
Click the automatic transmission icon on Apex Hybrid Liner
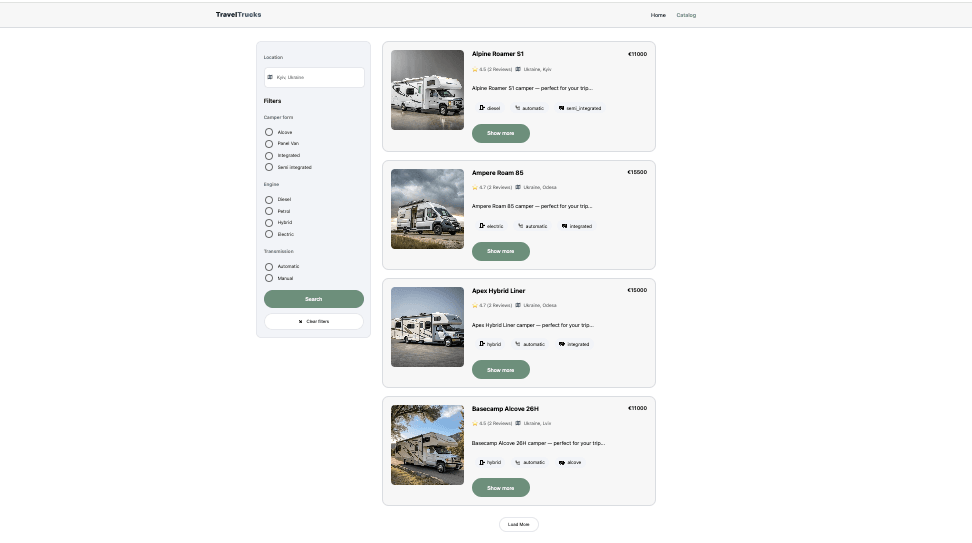click(518, 344)
